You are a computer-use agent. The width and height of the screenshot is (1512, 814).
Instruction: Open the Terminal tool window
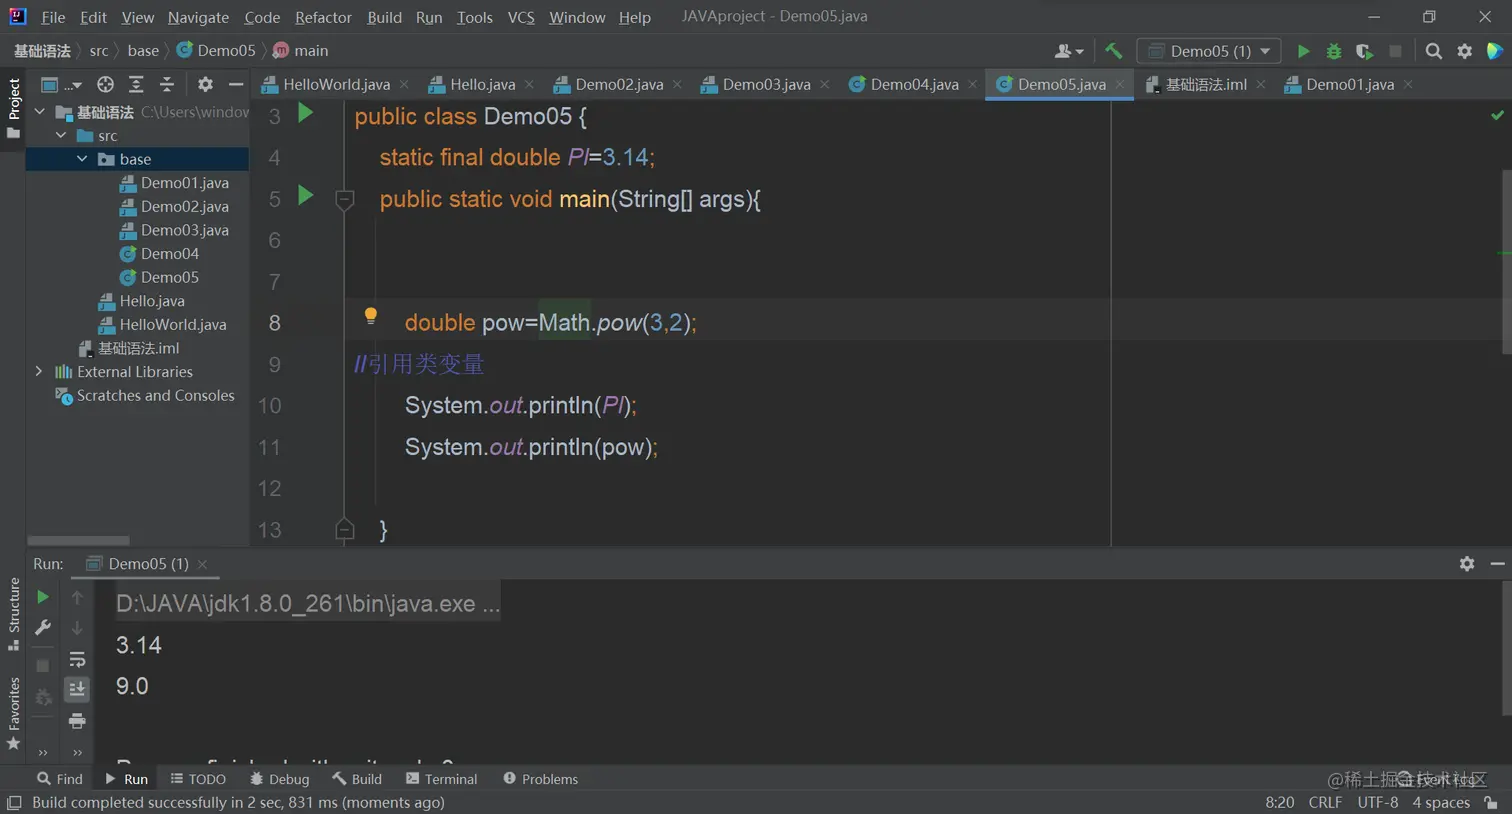(441, 779)
